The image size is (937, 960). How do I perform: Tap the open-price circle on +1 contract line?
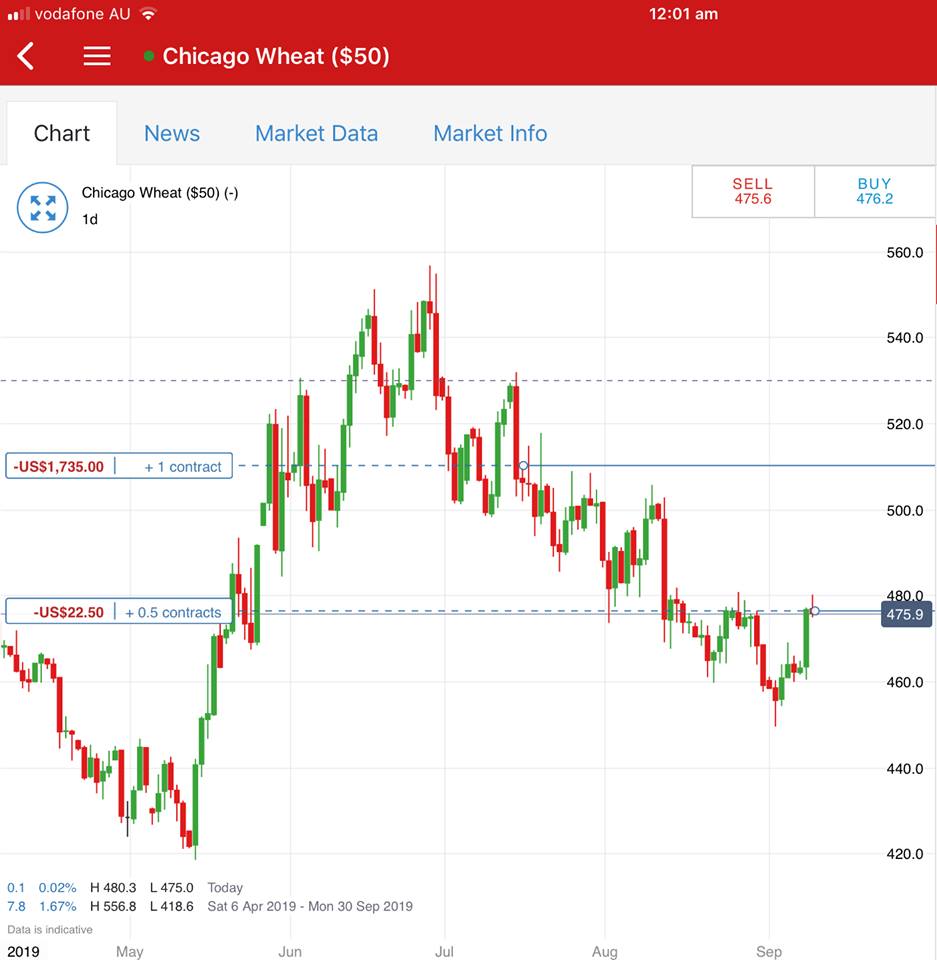coord(523,466)
